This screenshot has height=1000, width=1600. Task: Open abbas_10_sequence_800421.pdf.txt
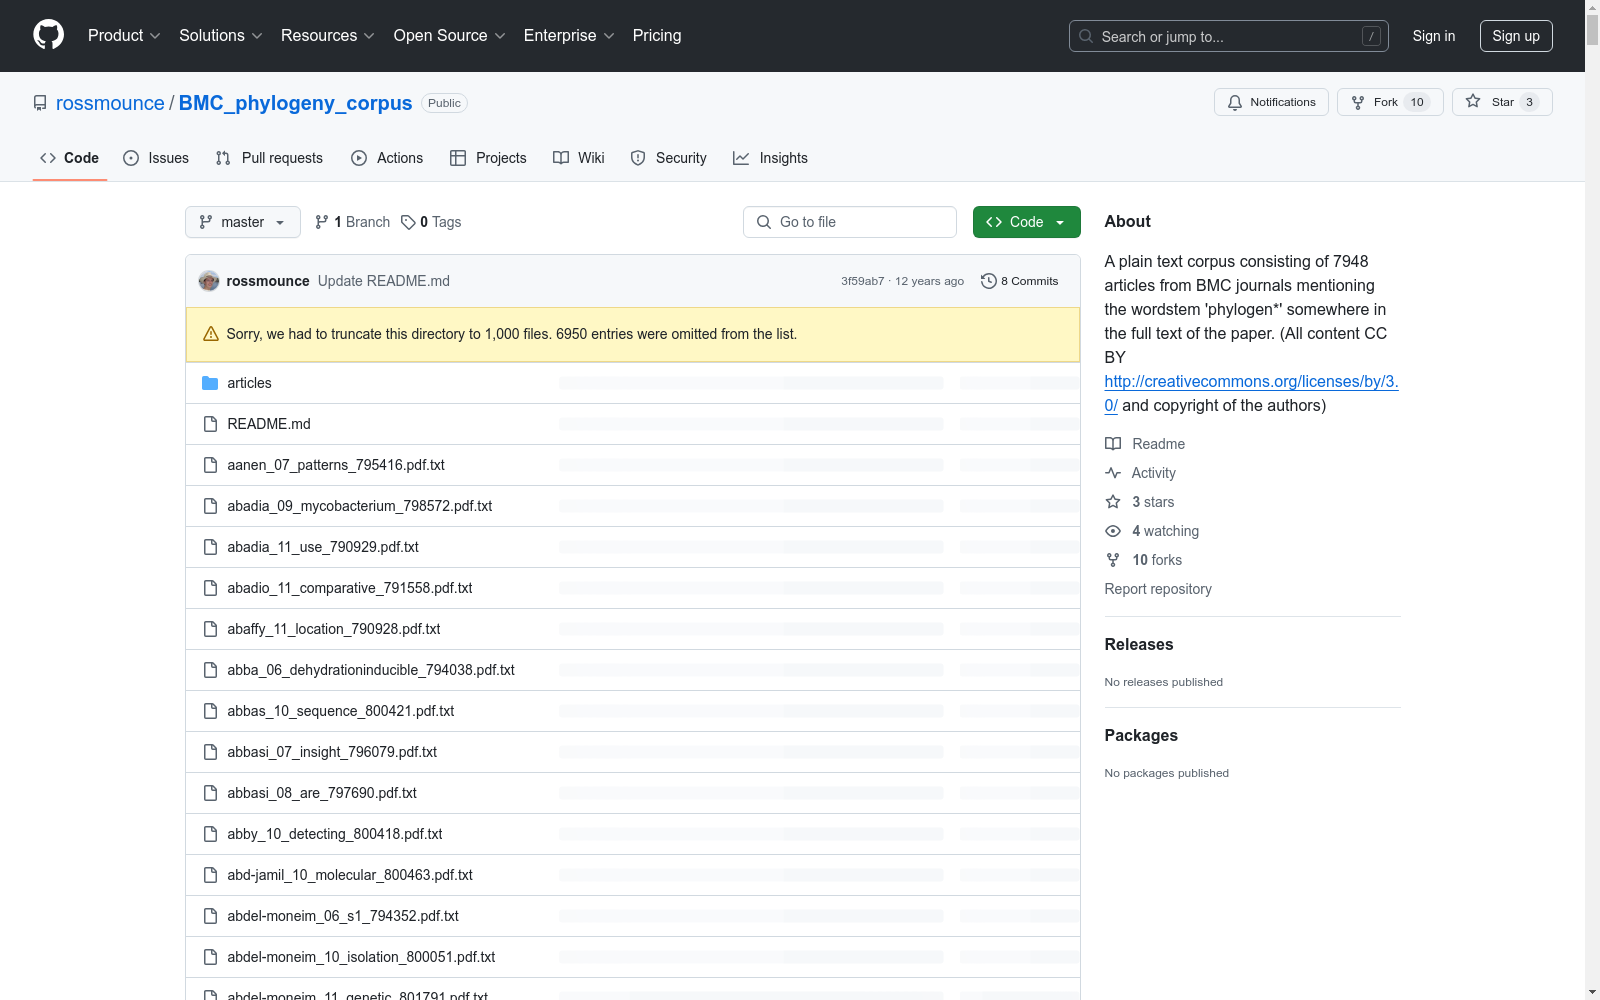pos(341,711)
